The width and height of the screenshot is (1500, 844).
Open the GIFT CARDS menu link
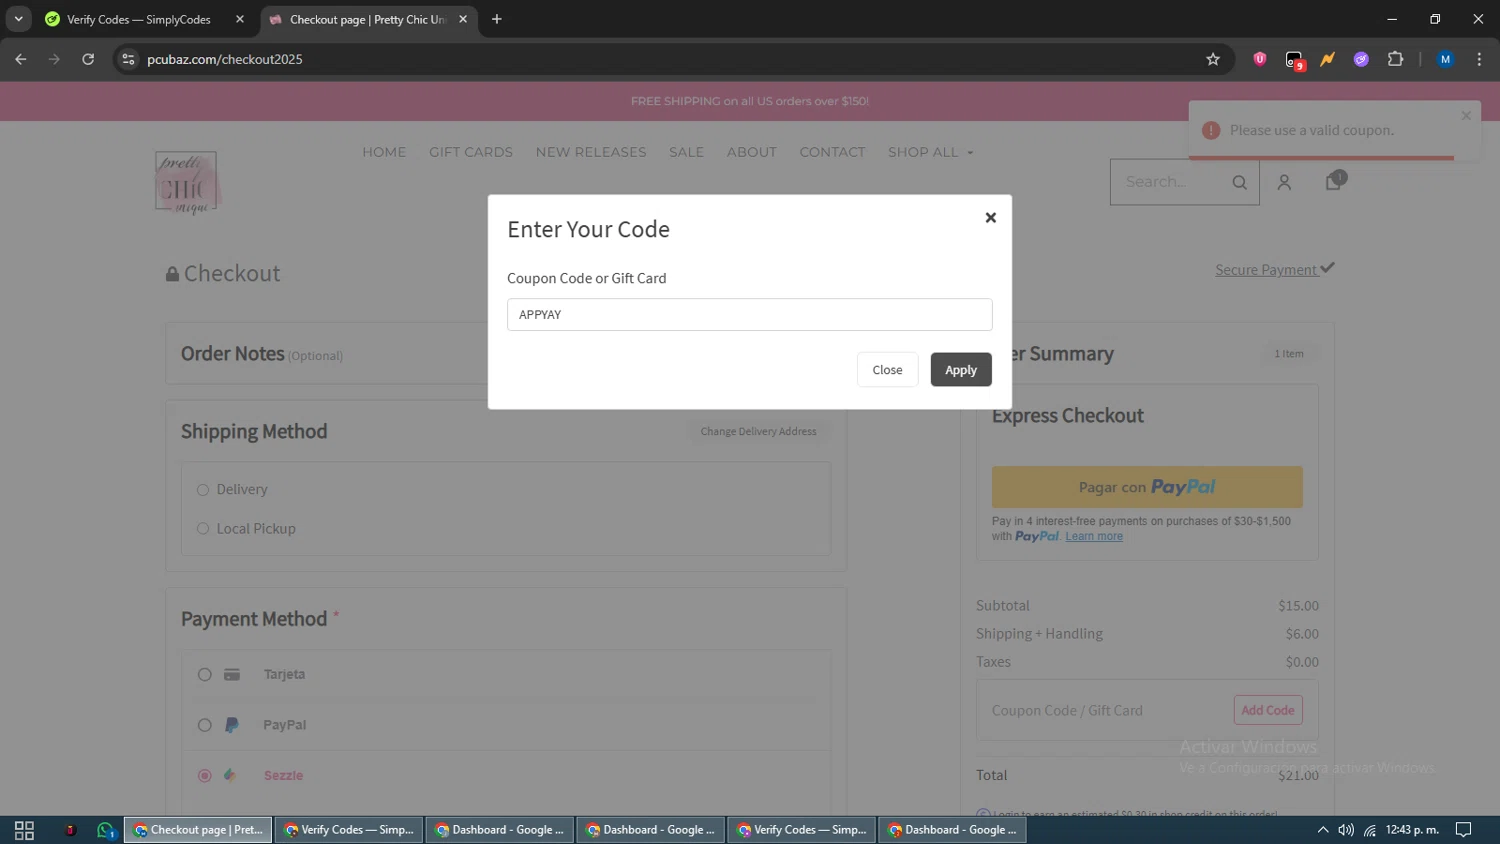tap(471, 152)
